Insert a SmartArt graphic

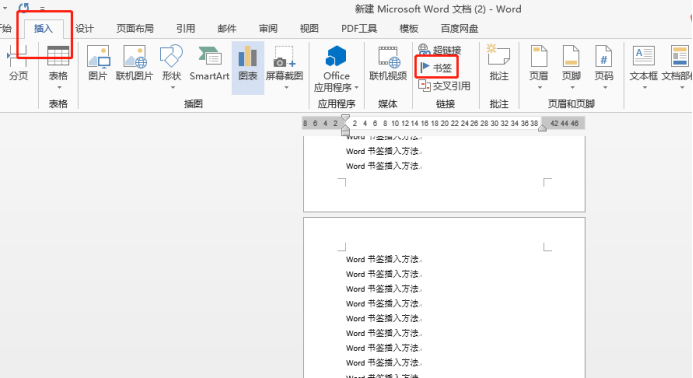coord(209,63)
